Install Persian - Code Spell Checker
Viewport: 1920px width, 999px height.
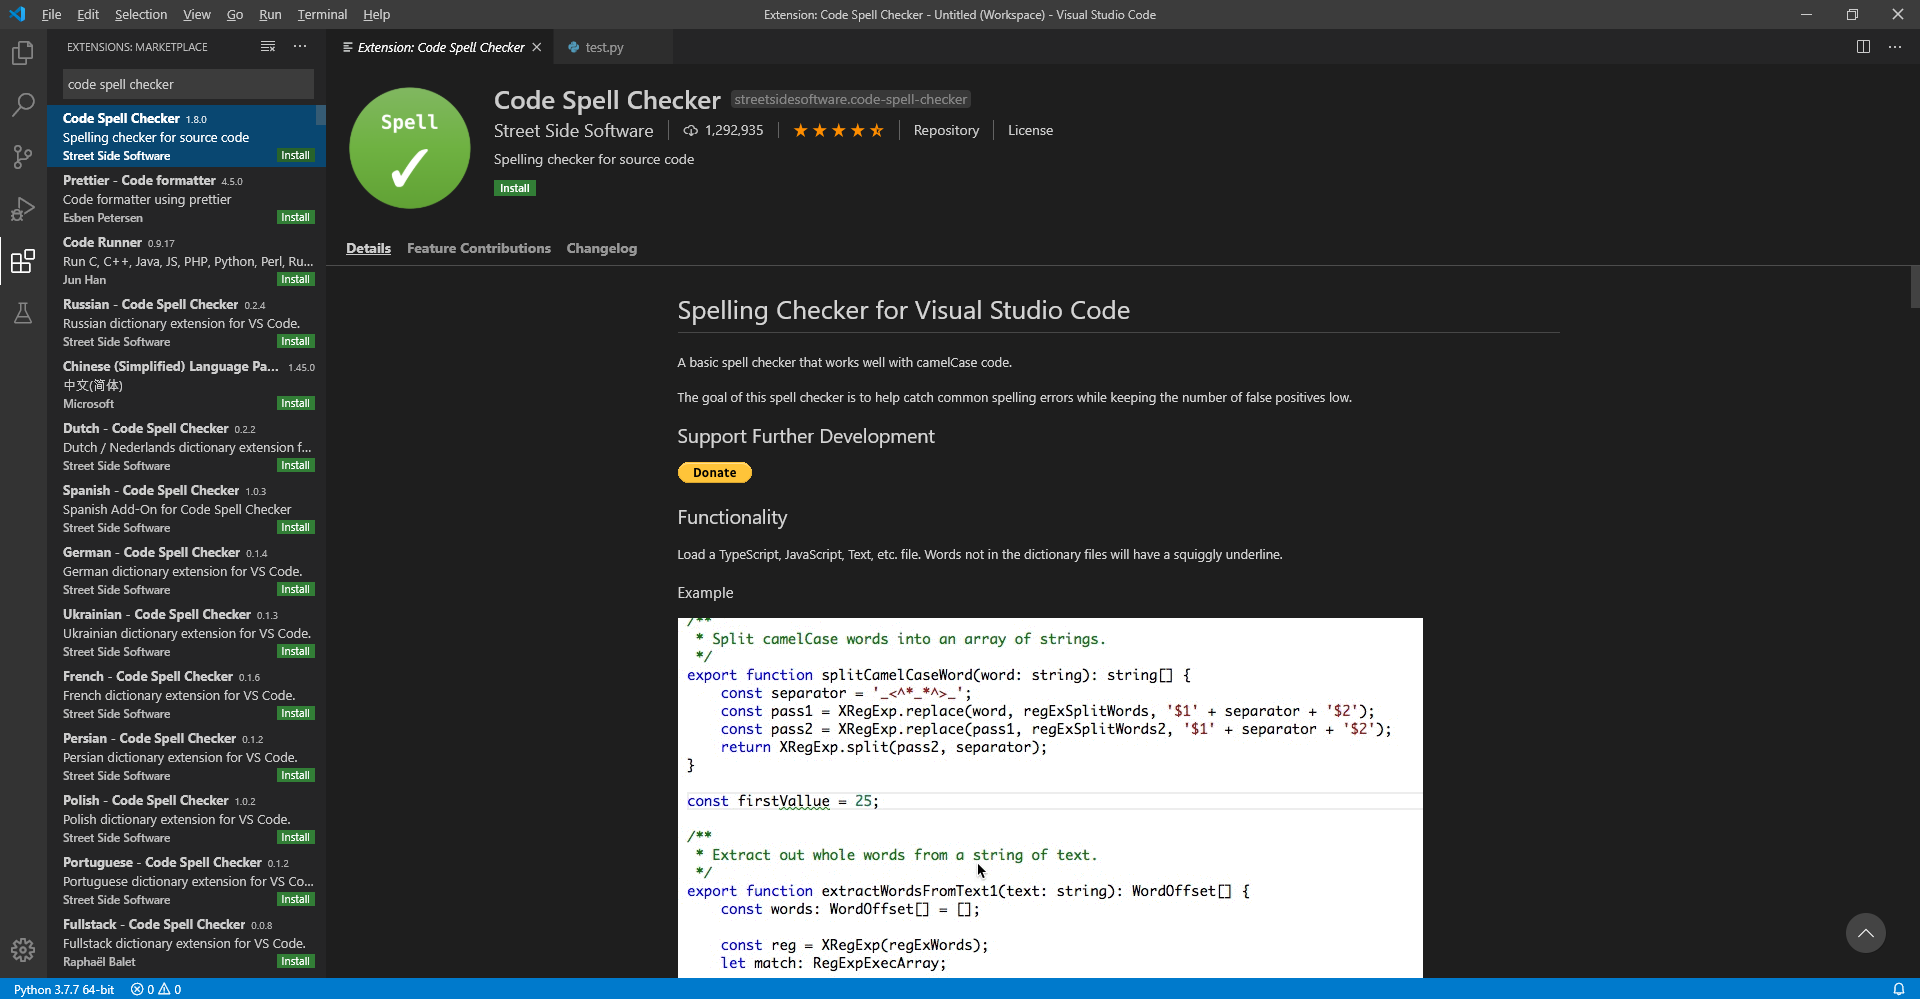coord(295,775)
